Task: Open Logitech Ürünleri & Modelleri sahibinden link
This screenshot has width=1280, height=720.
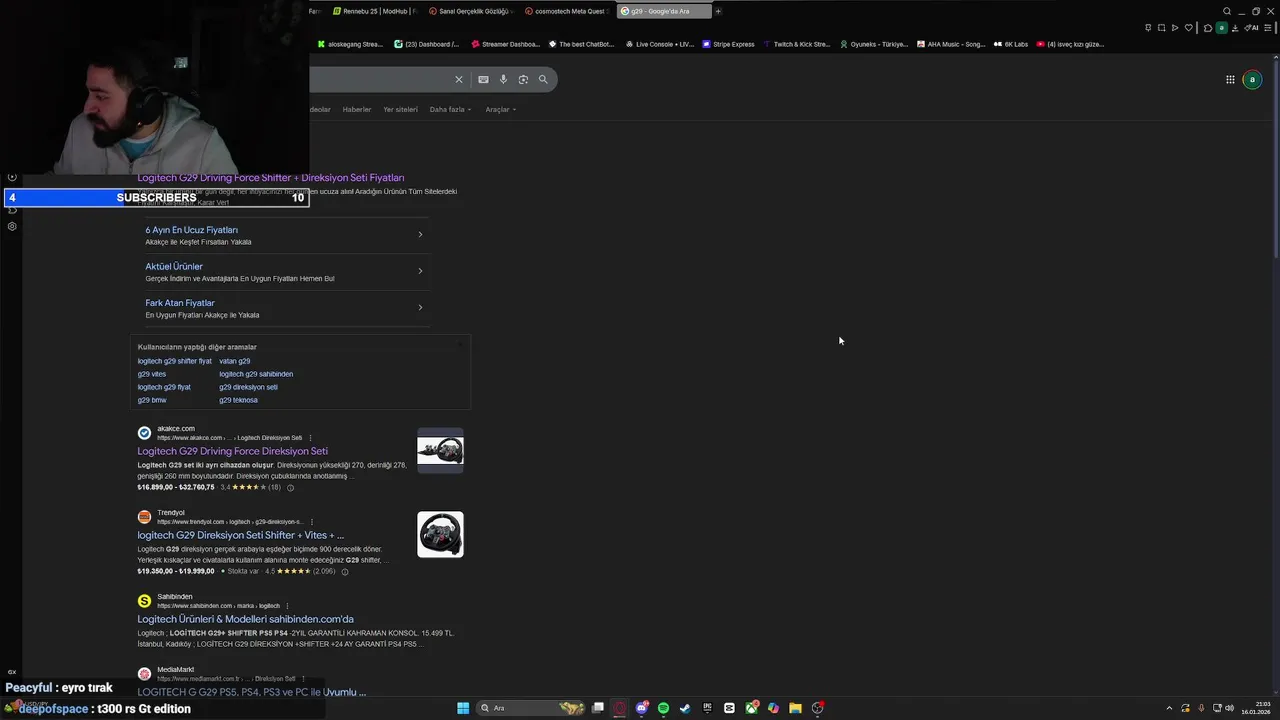Action: point(245,619)
